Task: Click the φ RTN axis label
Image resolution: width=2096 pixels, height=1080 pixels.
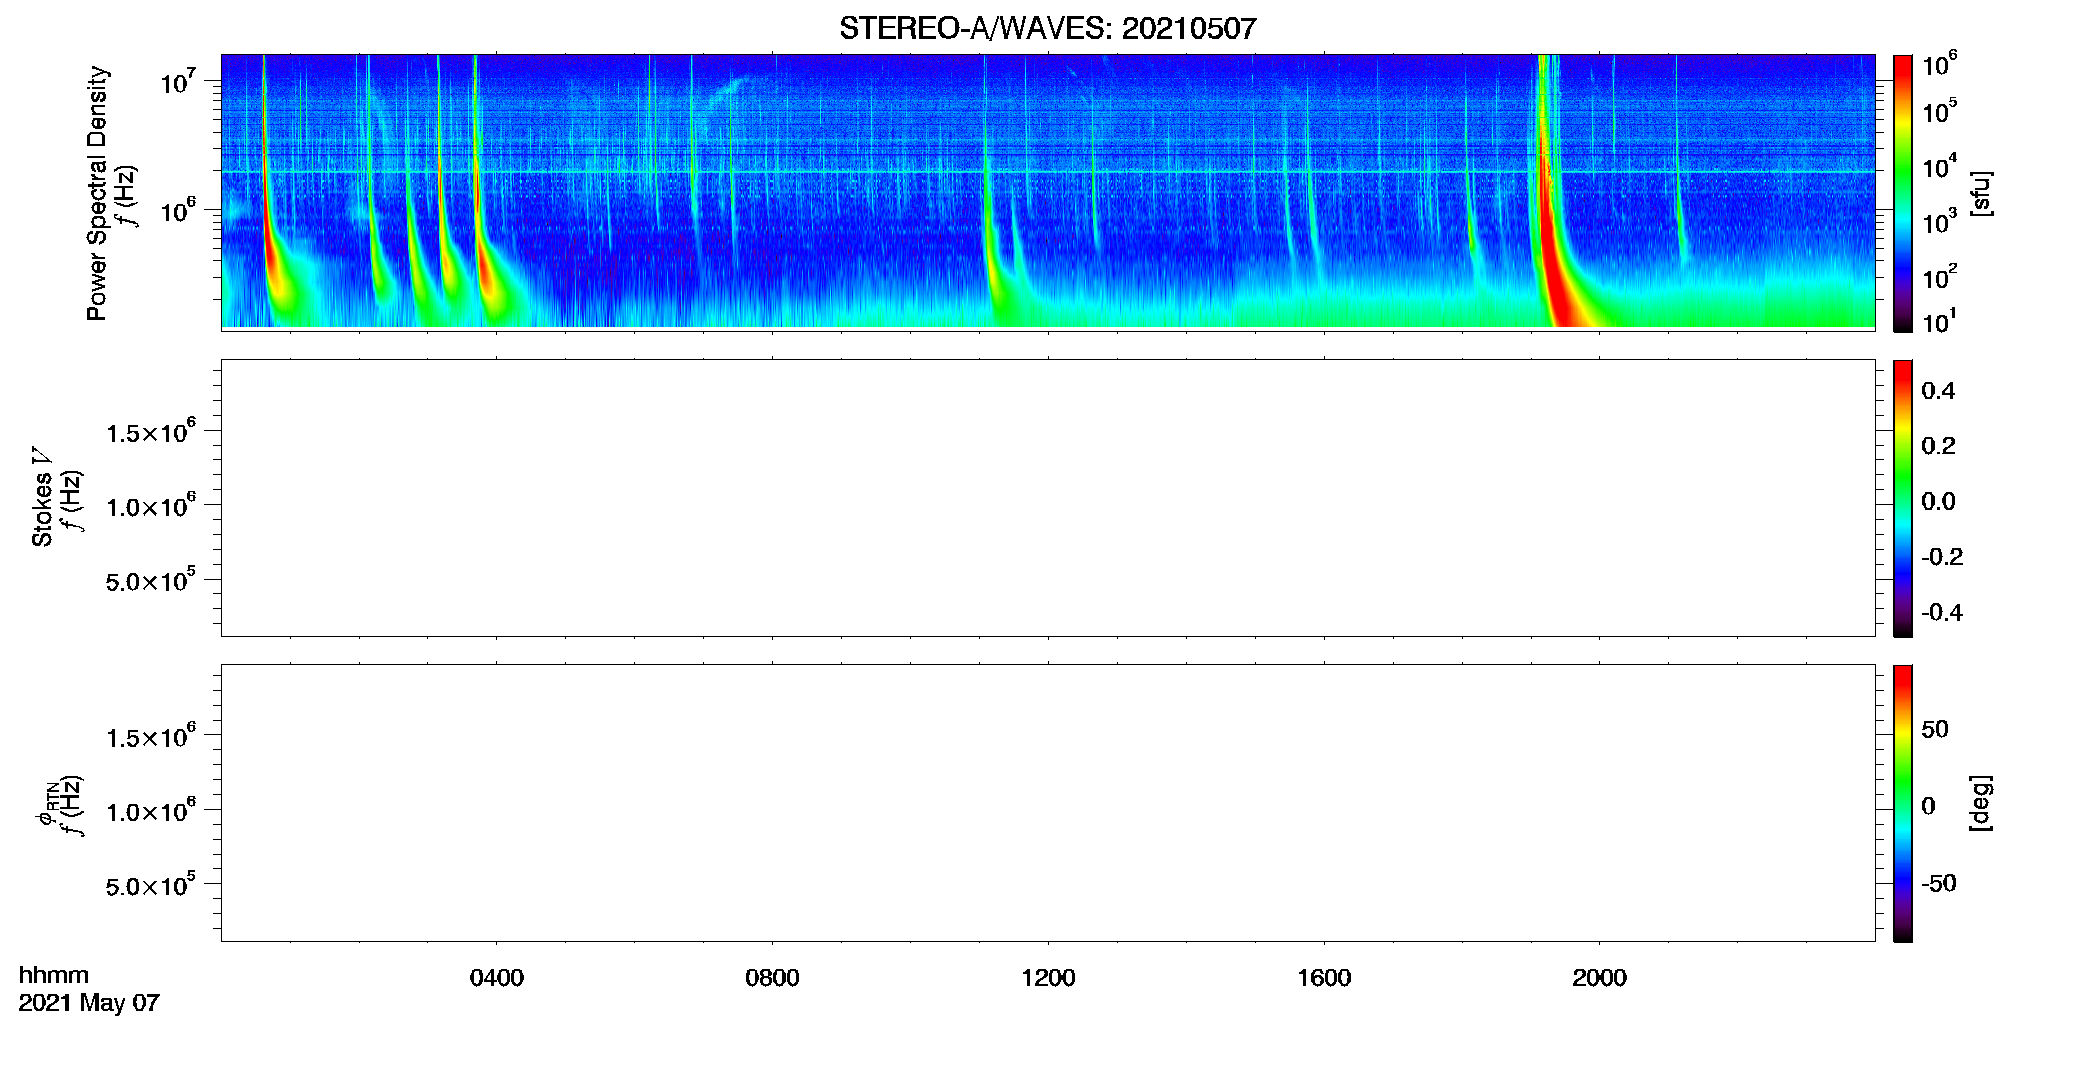Action: (45, 803)
